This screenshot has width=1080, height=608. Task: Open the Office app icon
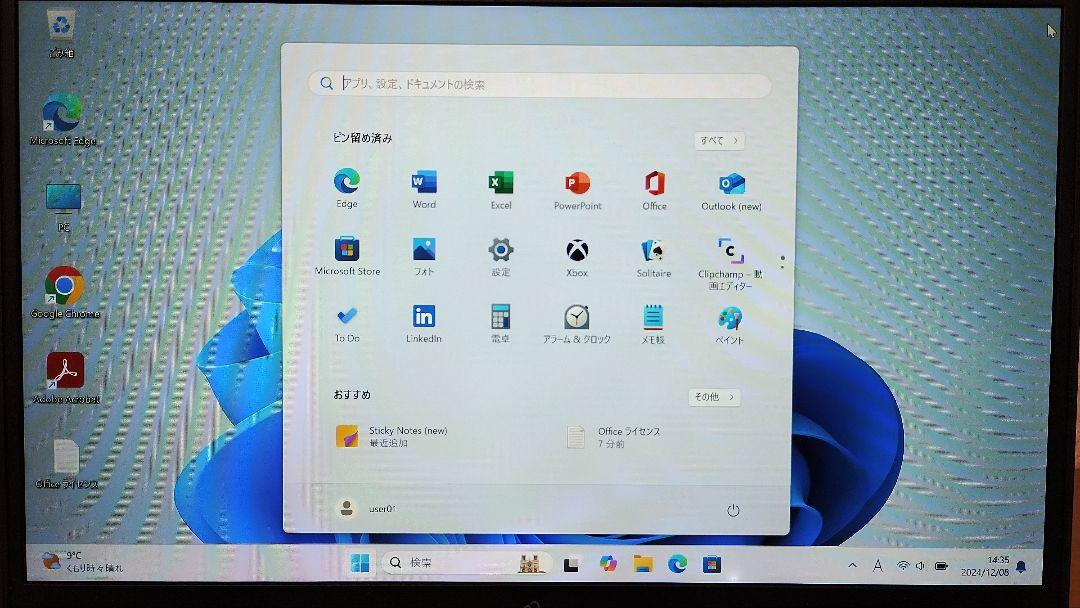[x=654, y=190]
